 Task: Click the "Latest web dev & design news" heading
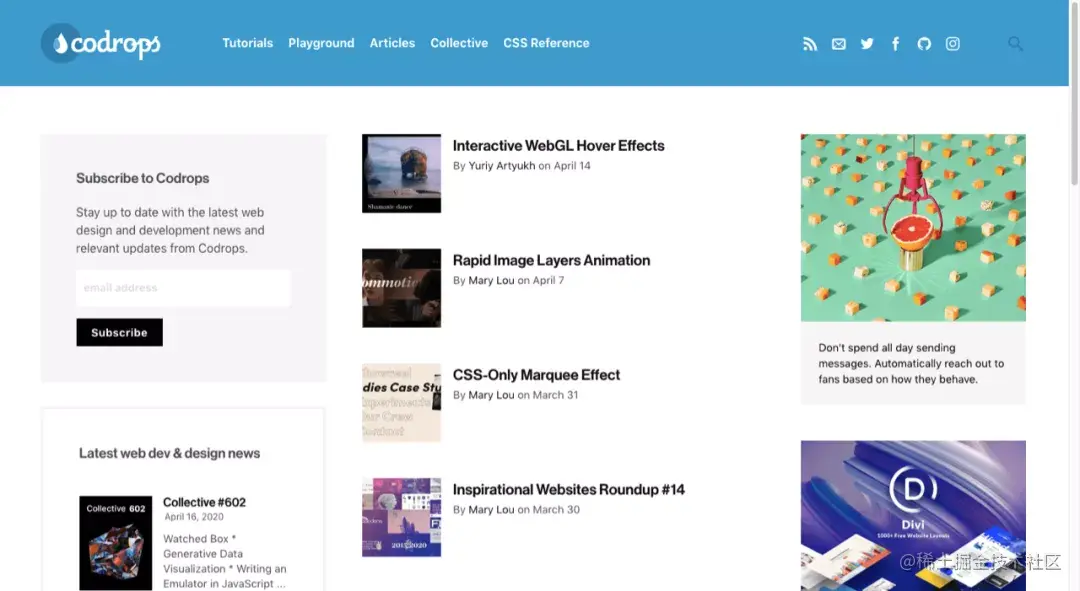169,453
